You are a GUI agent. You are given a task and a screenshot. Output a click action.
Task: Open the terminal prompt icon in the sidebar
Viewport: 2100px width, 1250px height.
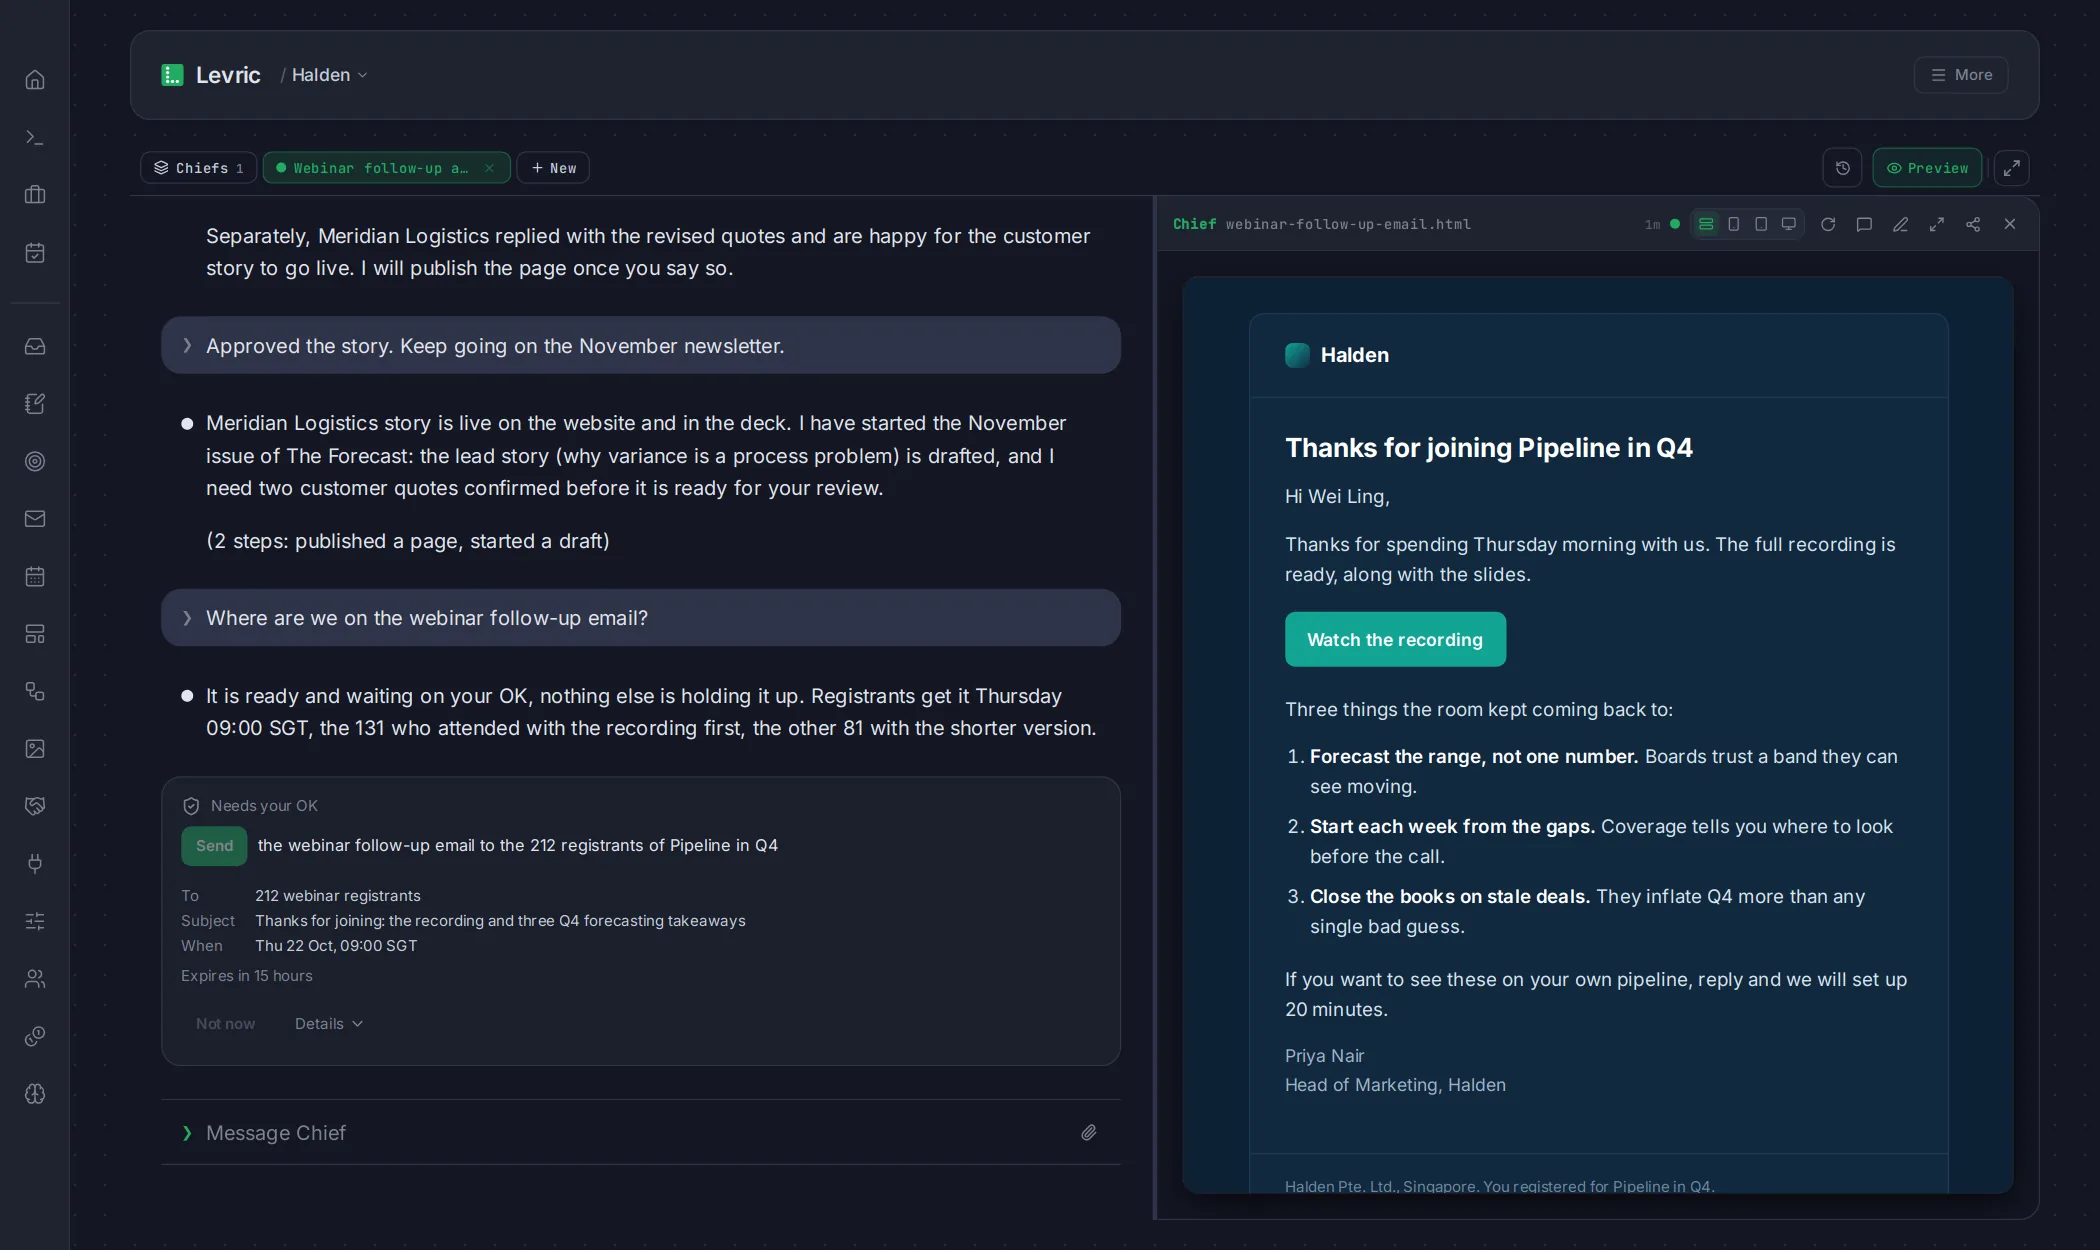pyautogui.click(x=35, y=137)
